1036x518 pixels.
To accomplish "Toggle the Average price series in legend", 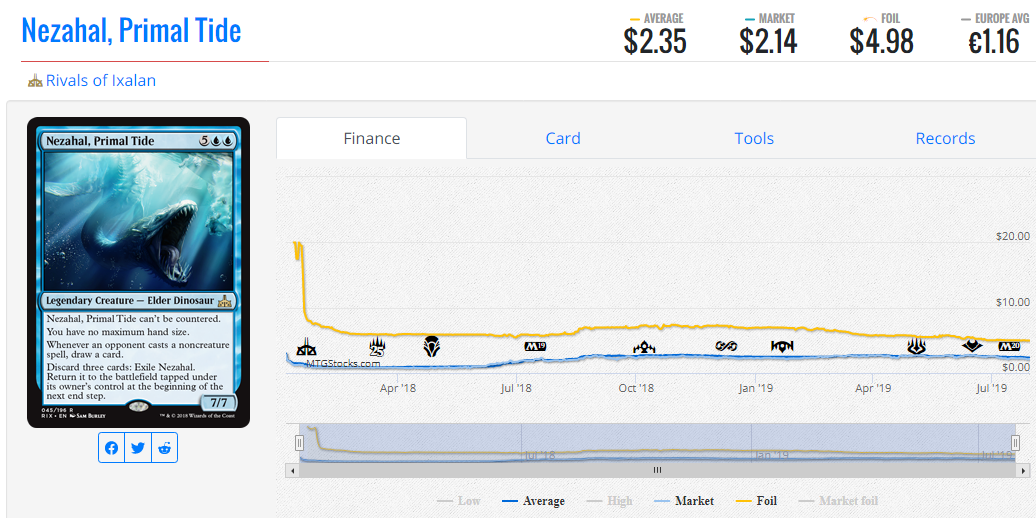I will [533, 501].
